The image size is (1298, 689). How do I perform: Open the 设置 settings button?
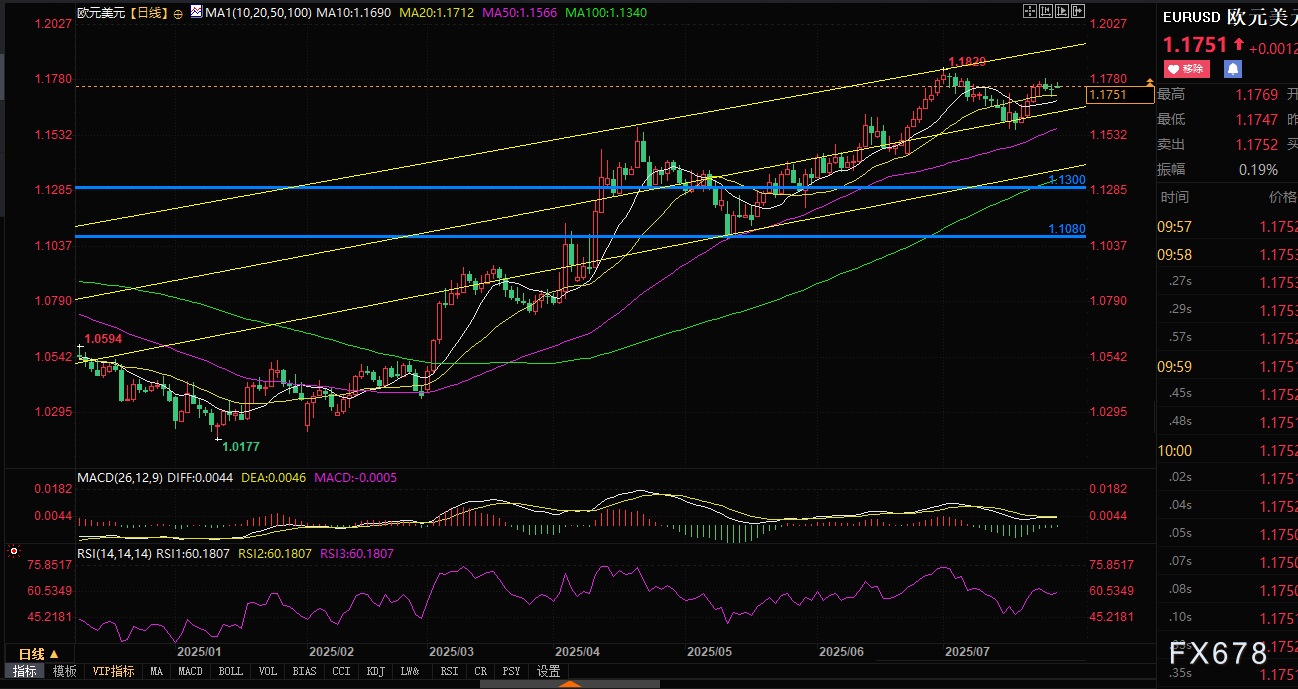pos(548,671)
